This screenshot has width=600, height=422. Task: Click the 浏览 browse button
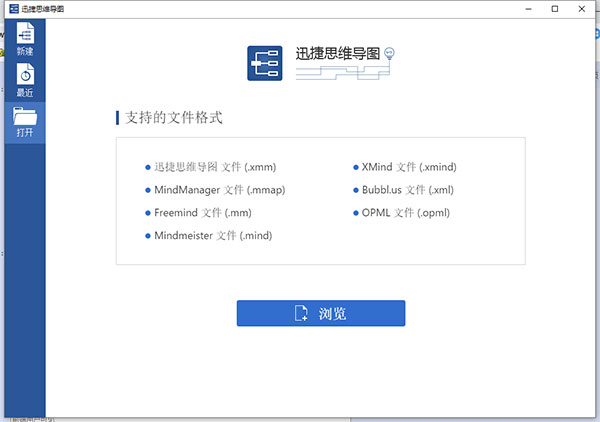(321, 313)
